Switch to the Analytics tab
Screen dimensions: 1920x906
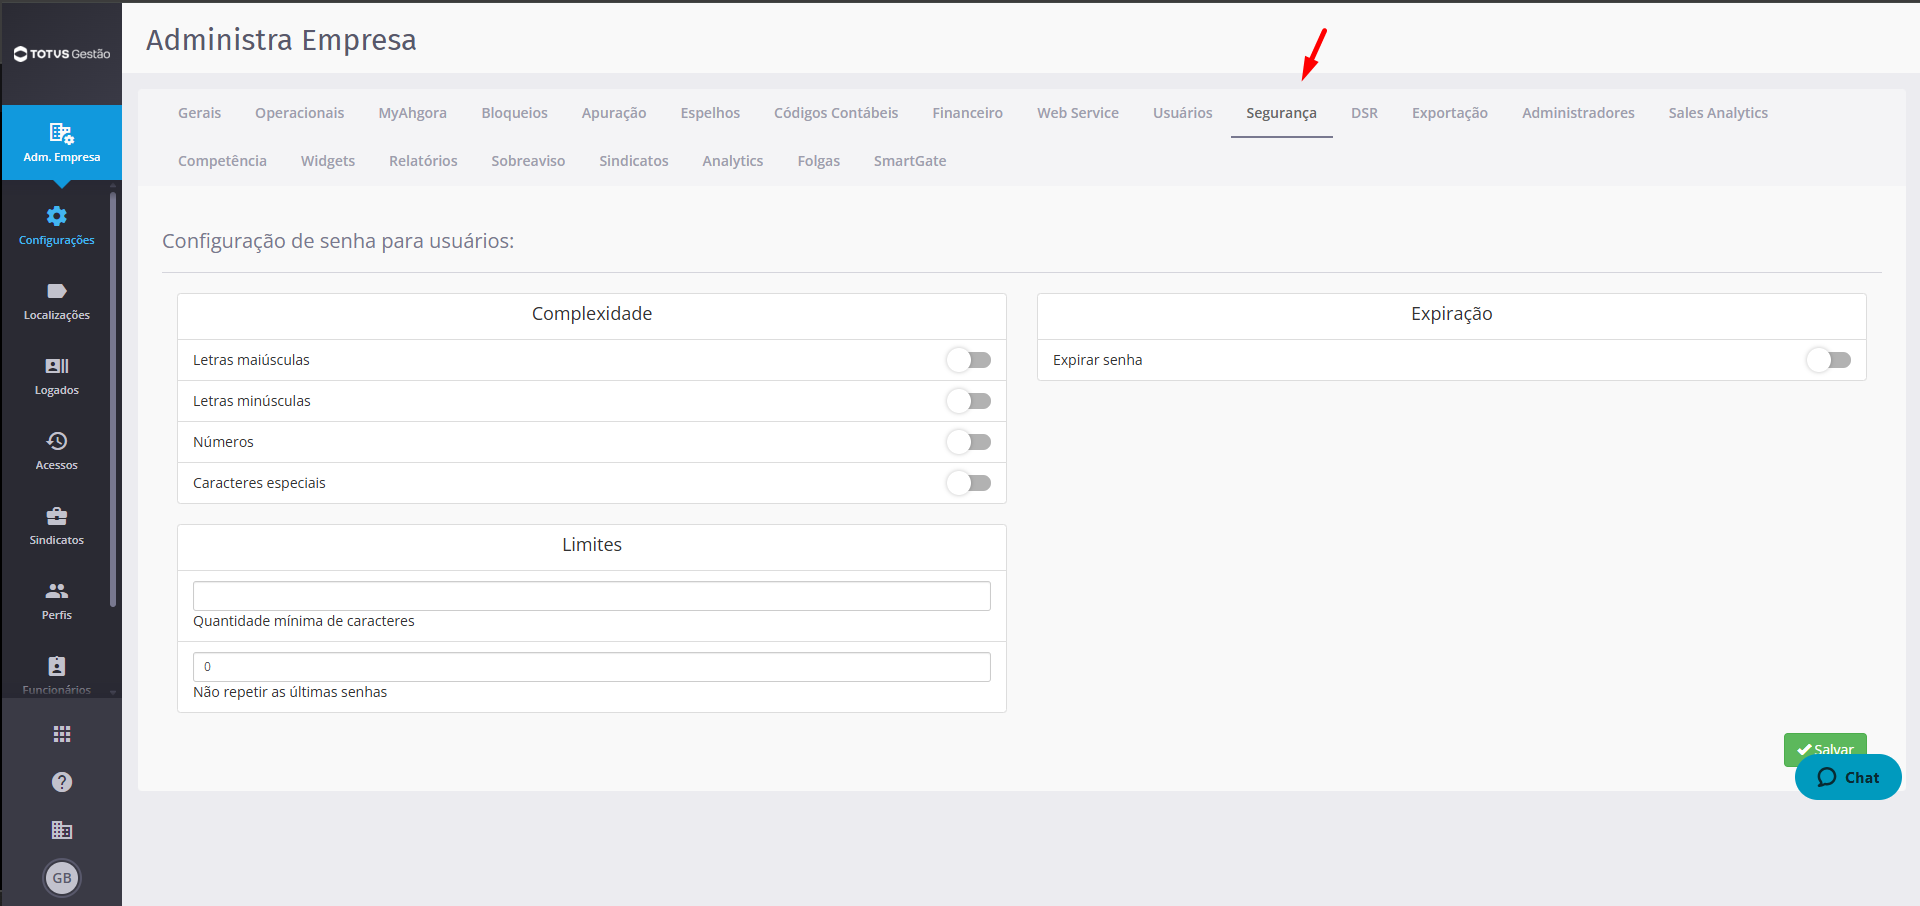click(732, 161)
